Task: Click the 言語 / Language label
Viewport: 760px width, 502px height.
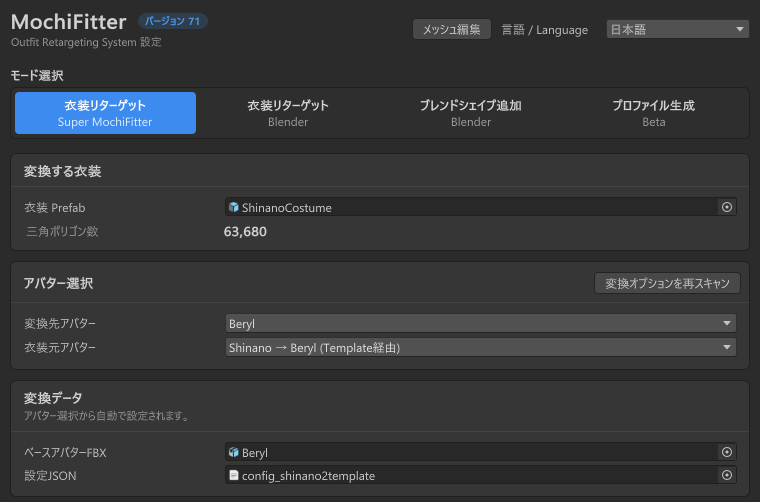Action: (544, 30)
